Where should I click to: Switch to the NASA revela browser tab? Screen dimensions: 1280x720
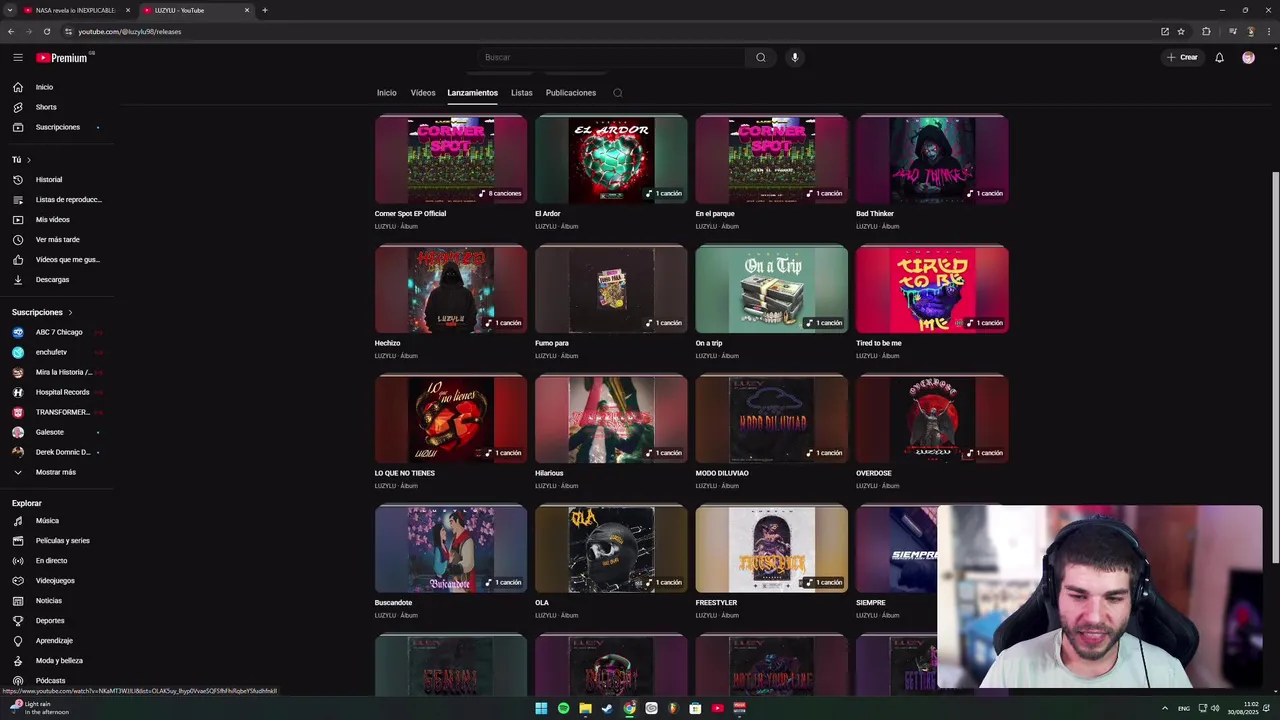pos(77,10)
